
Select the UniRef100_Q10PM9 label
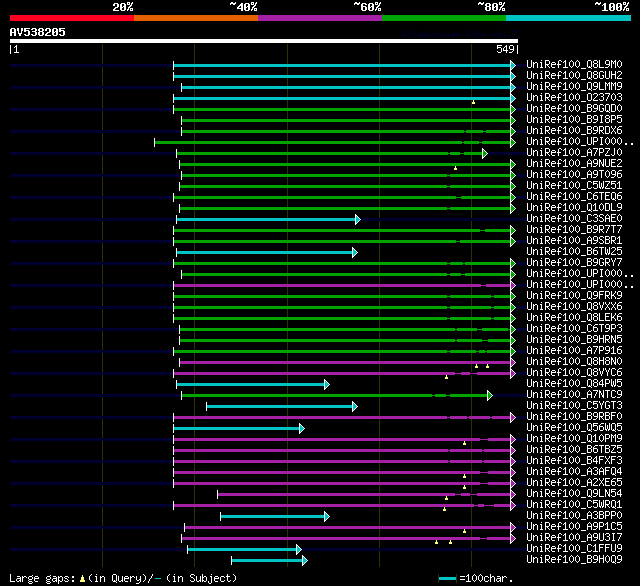tap(574, 439)
